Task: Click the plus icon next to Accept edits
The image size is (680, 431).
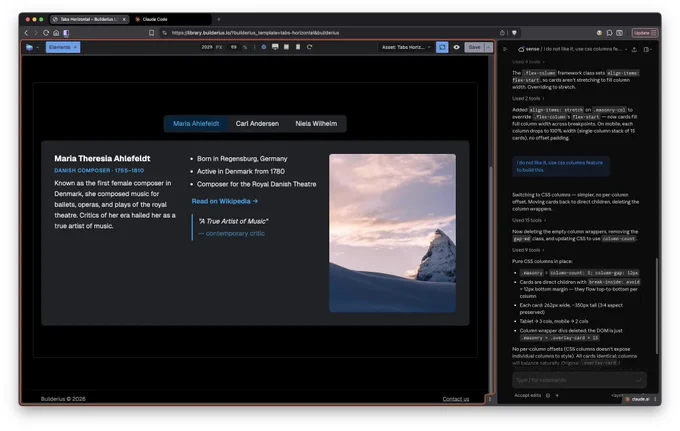Action: (x=557, y=395)
